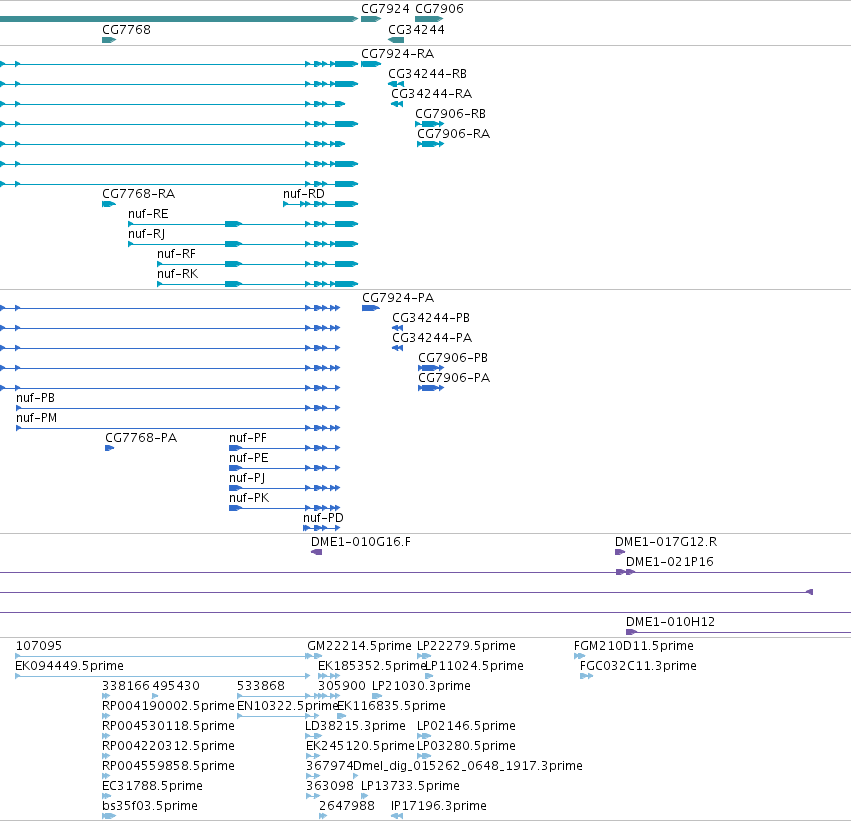Select EST LP02146.5prime label
The image size is (851, 821).
tap(466, 726)
